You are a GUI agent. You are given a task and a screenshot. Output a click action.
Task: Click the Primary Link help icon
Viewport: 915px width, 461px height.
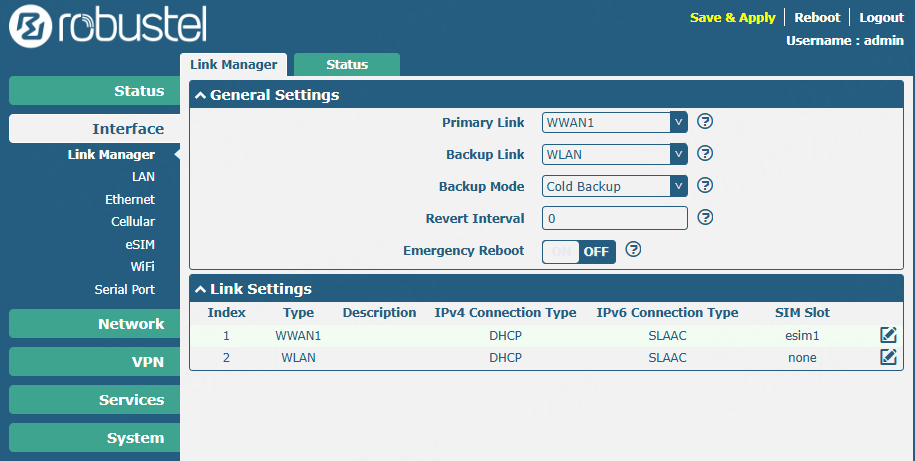click(705, 122)
